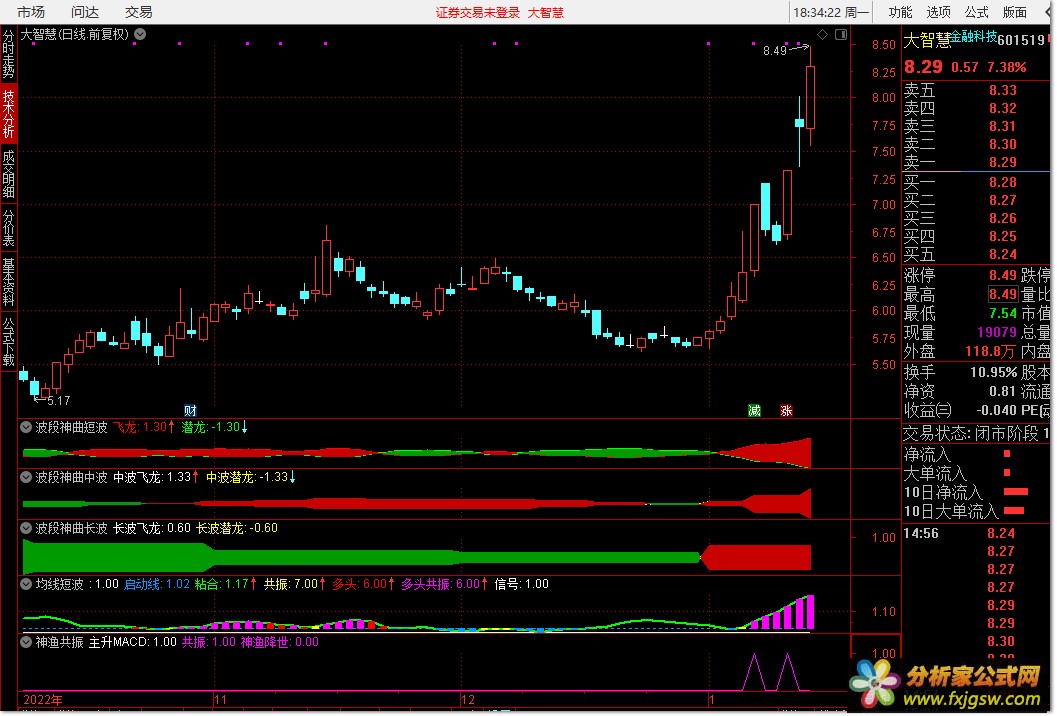1057x716 pixels.
Task: Click the 现量 value 19079
Action: pos(996,332)
